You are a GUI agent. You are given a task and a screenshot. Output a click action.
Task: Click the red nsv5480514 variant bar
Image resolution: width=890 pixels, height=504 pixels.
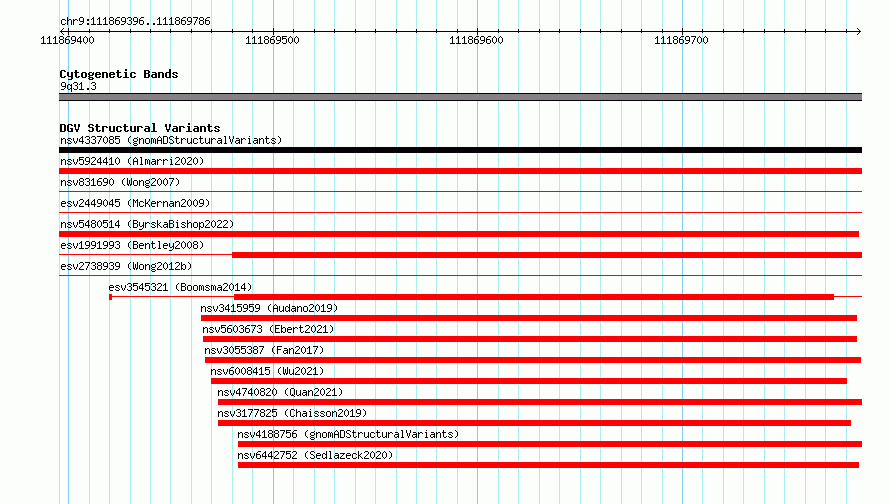tap(459, 234)
